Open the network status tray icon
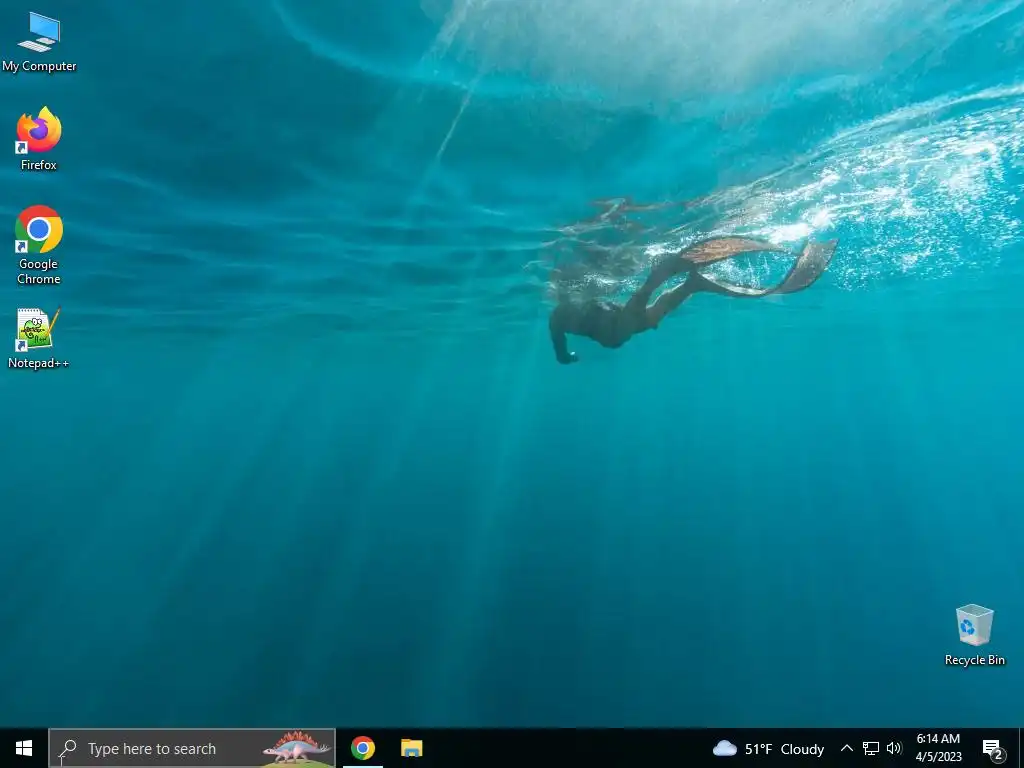 coord(871,748)
